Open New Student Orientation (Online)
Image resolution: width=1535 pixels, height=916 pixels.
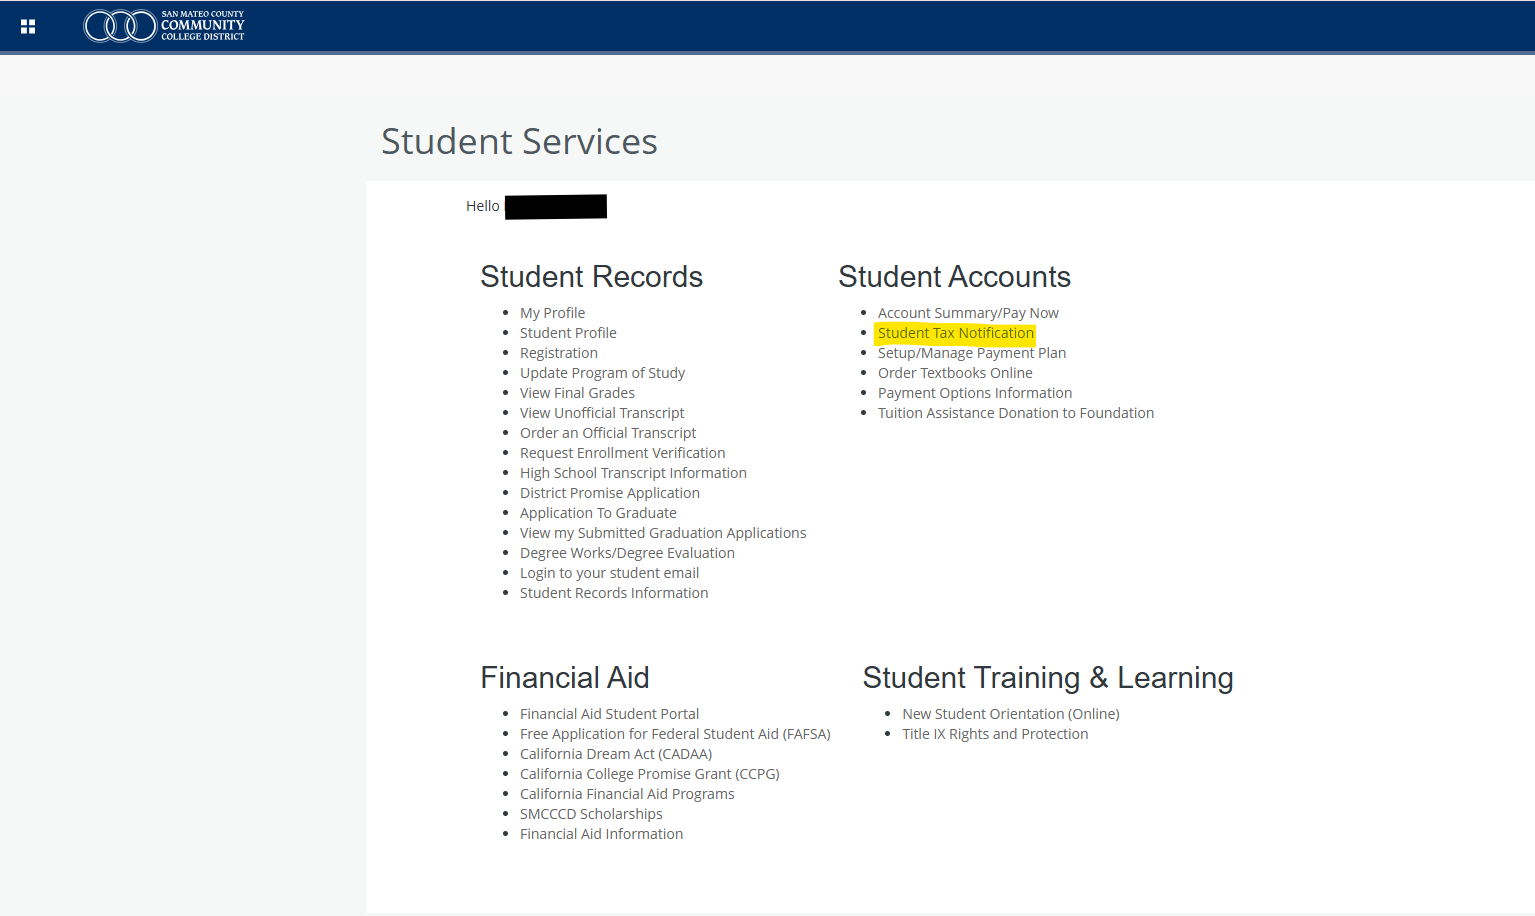pyautogui.click(x=1011, y=714)
